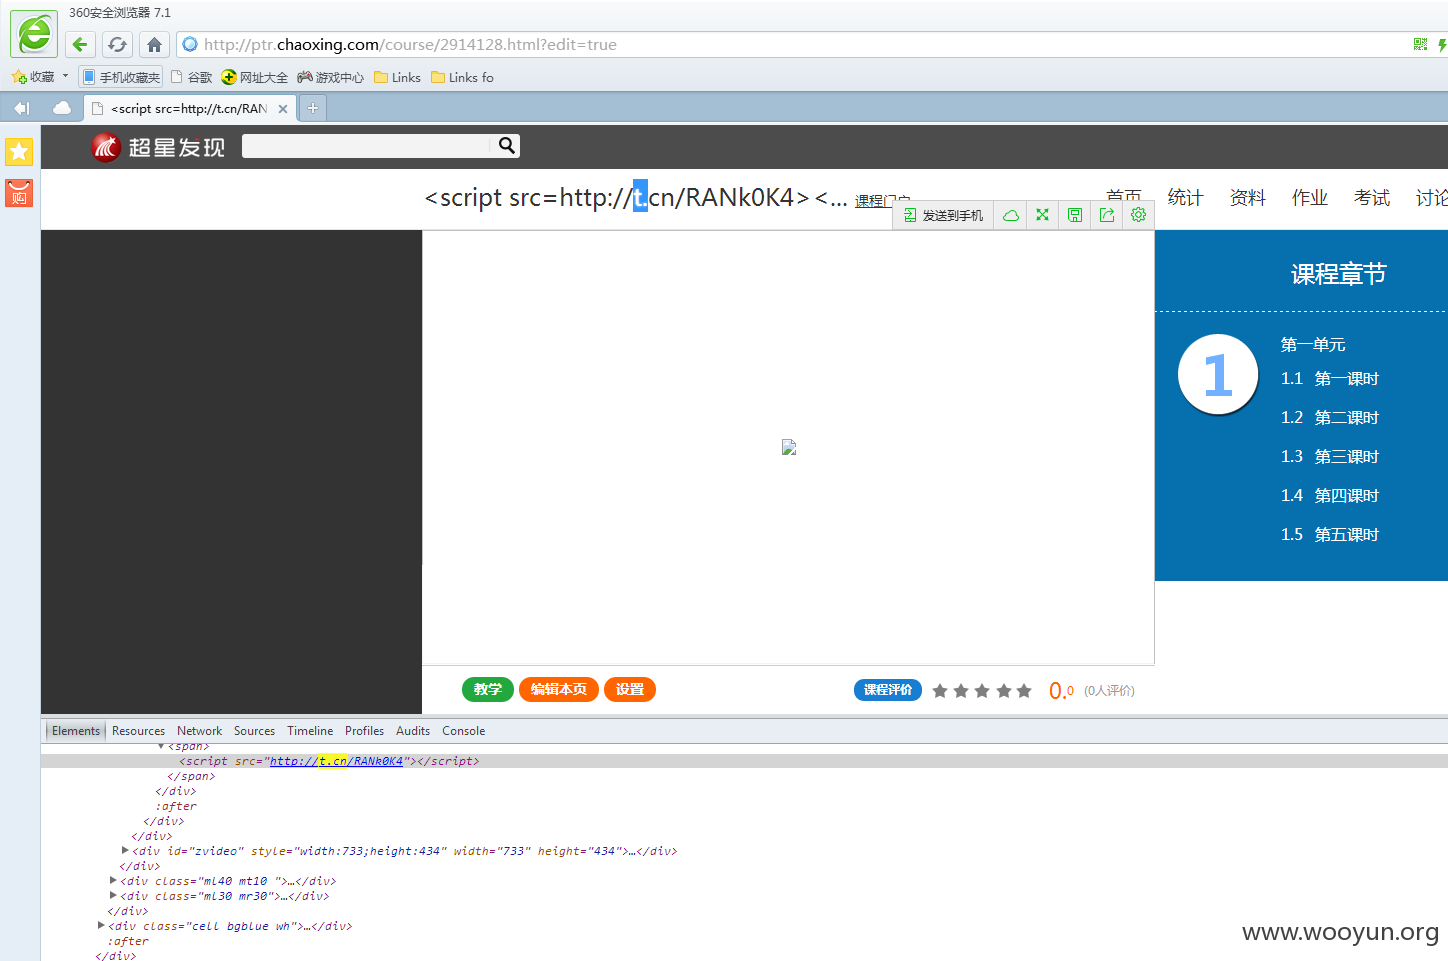Switch to Timeline devtools tab
1448x961 pixels.
tap(310, 731)
